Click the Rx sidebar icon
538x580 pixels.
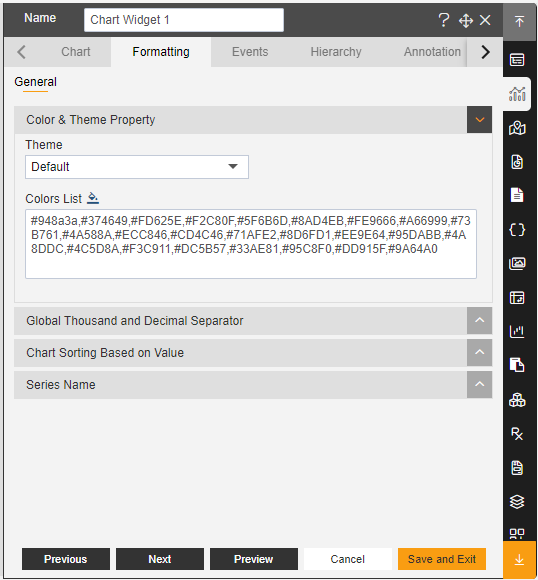(x=517, y=434)
